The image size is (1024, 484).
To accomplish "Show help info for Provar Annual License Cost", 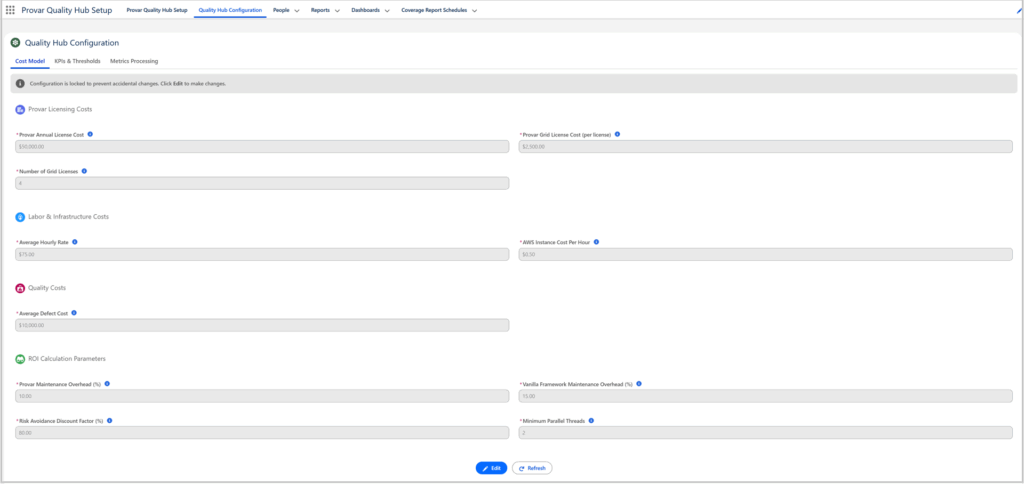I will 90,134.
